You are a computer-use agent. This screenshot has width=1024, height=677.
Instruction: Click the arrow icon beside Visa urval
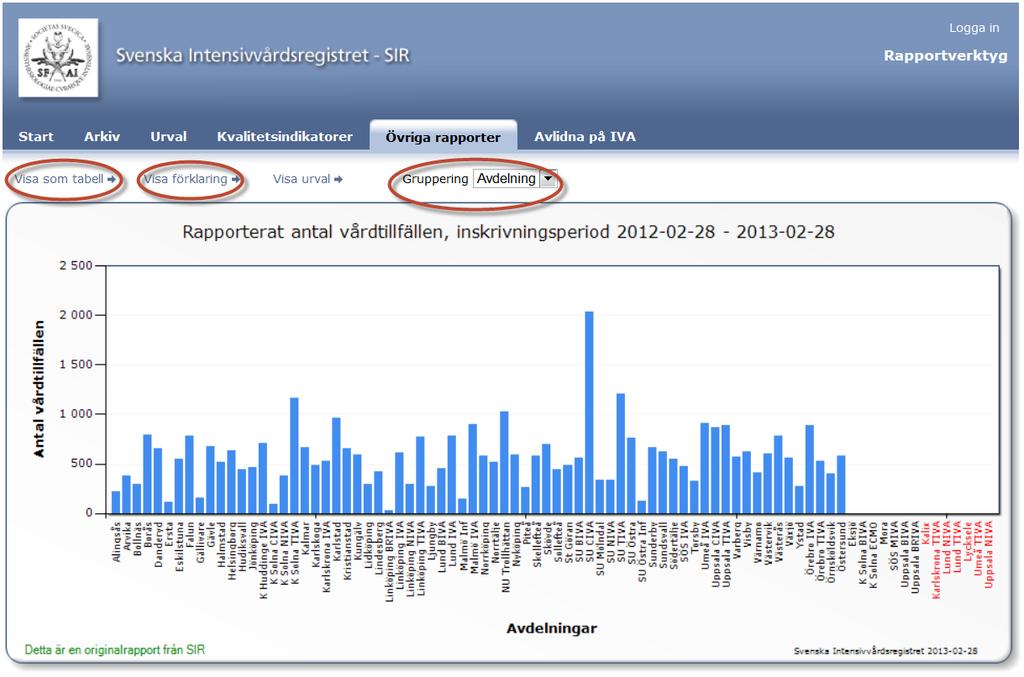[x=338, y=179]
